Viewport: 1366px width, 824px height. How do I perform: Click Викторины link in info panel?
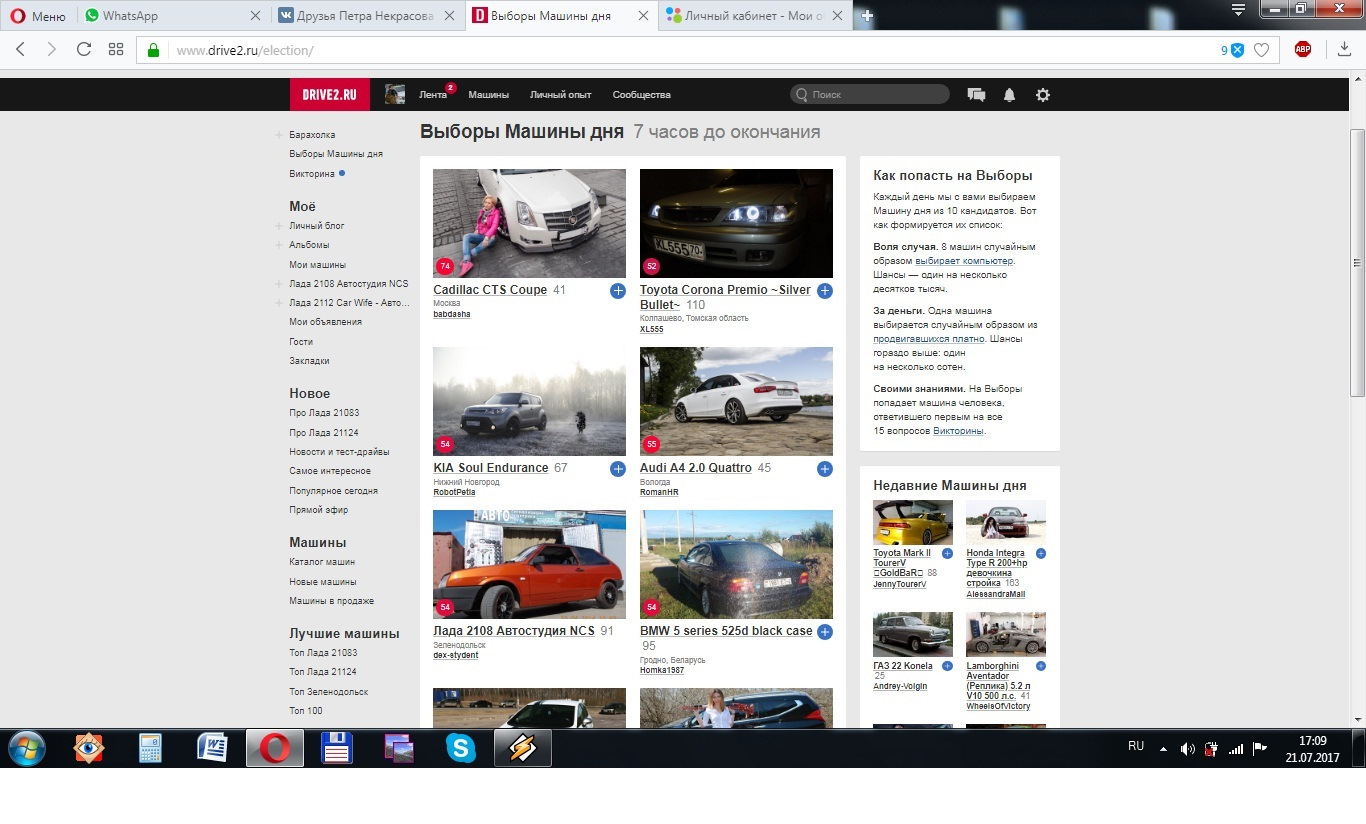[959, 431]
